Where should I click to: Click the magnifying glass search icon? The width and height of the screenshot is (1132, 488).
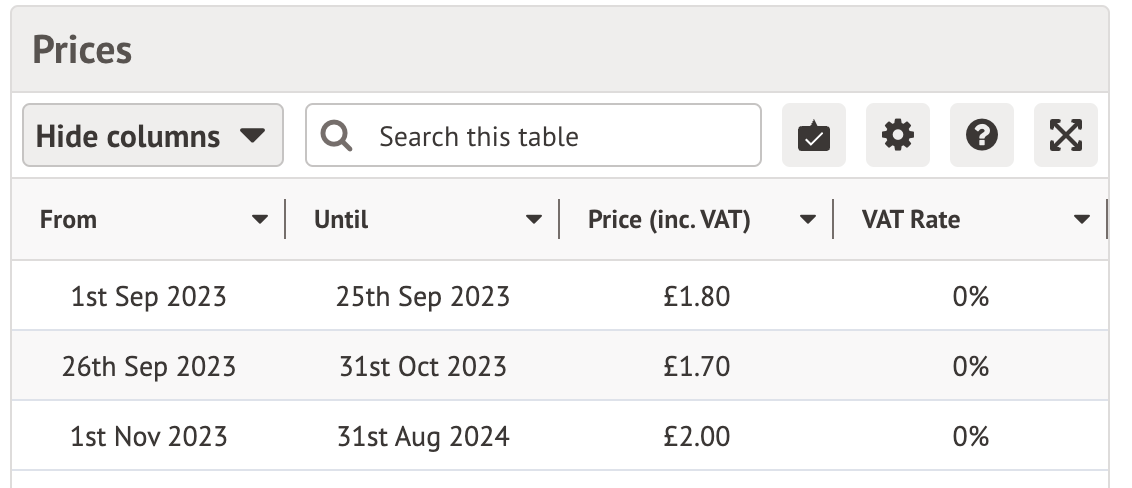[338, 136]
